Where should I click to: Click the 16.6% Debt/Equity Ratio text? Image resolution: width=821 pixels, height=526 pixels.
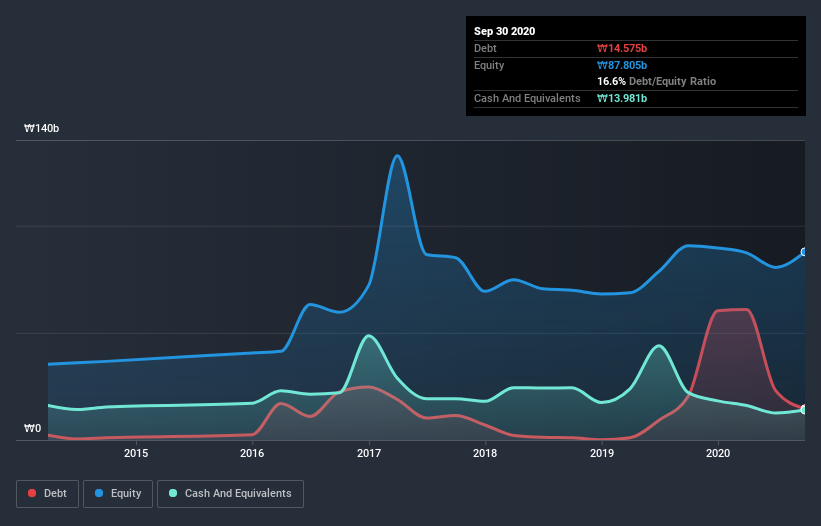(x=657, y=81)
